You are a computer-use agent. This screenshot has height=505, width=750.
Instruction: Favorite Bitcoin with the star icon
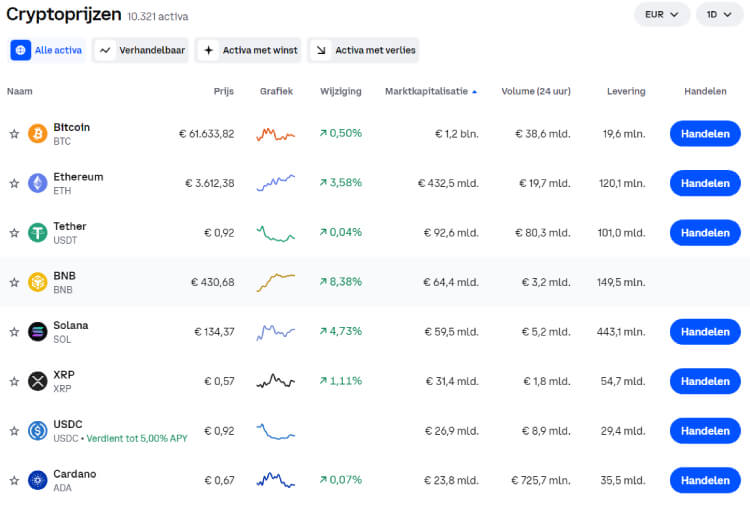click(14, 134)
